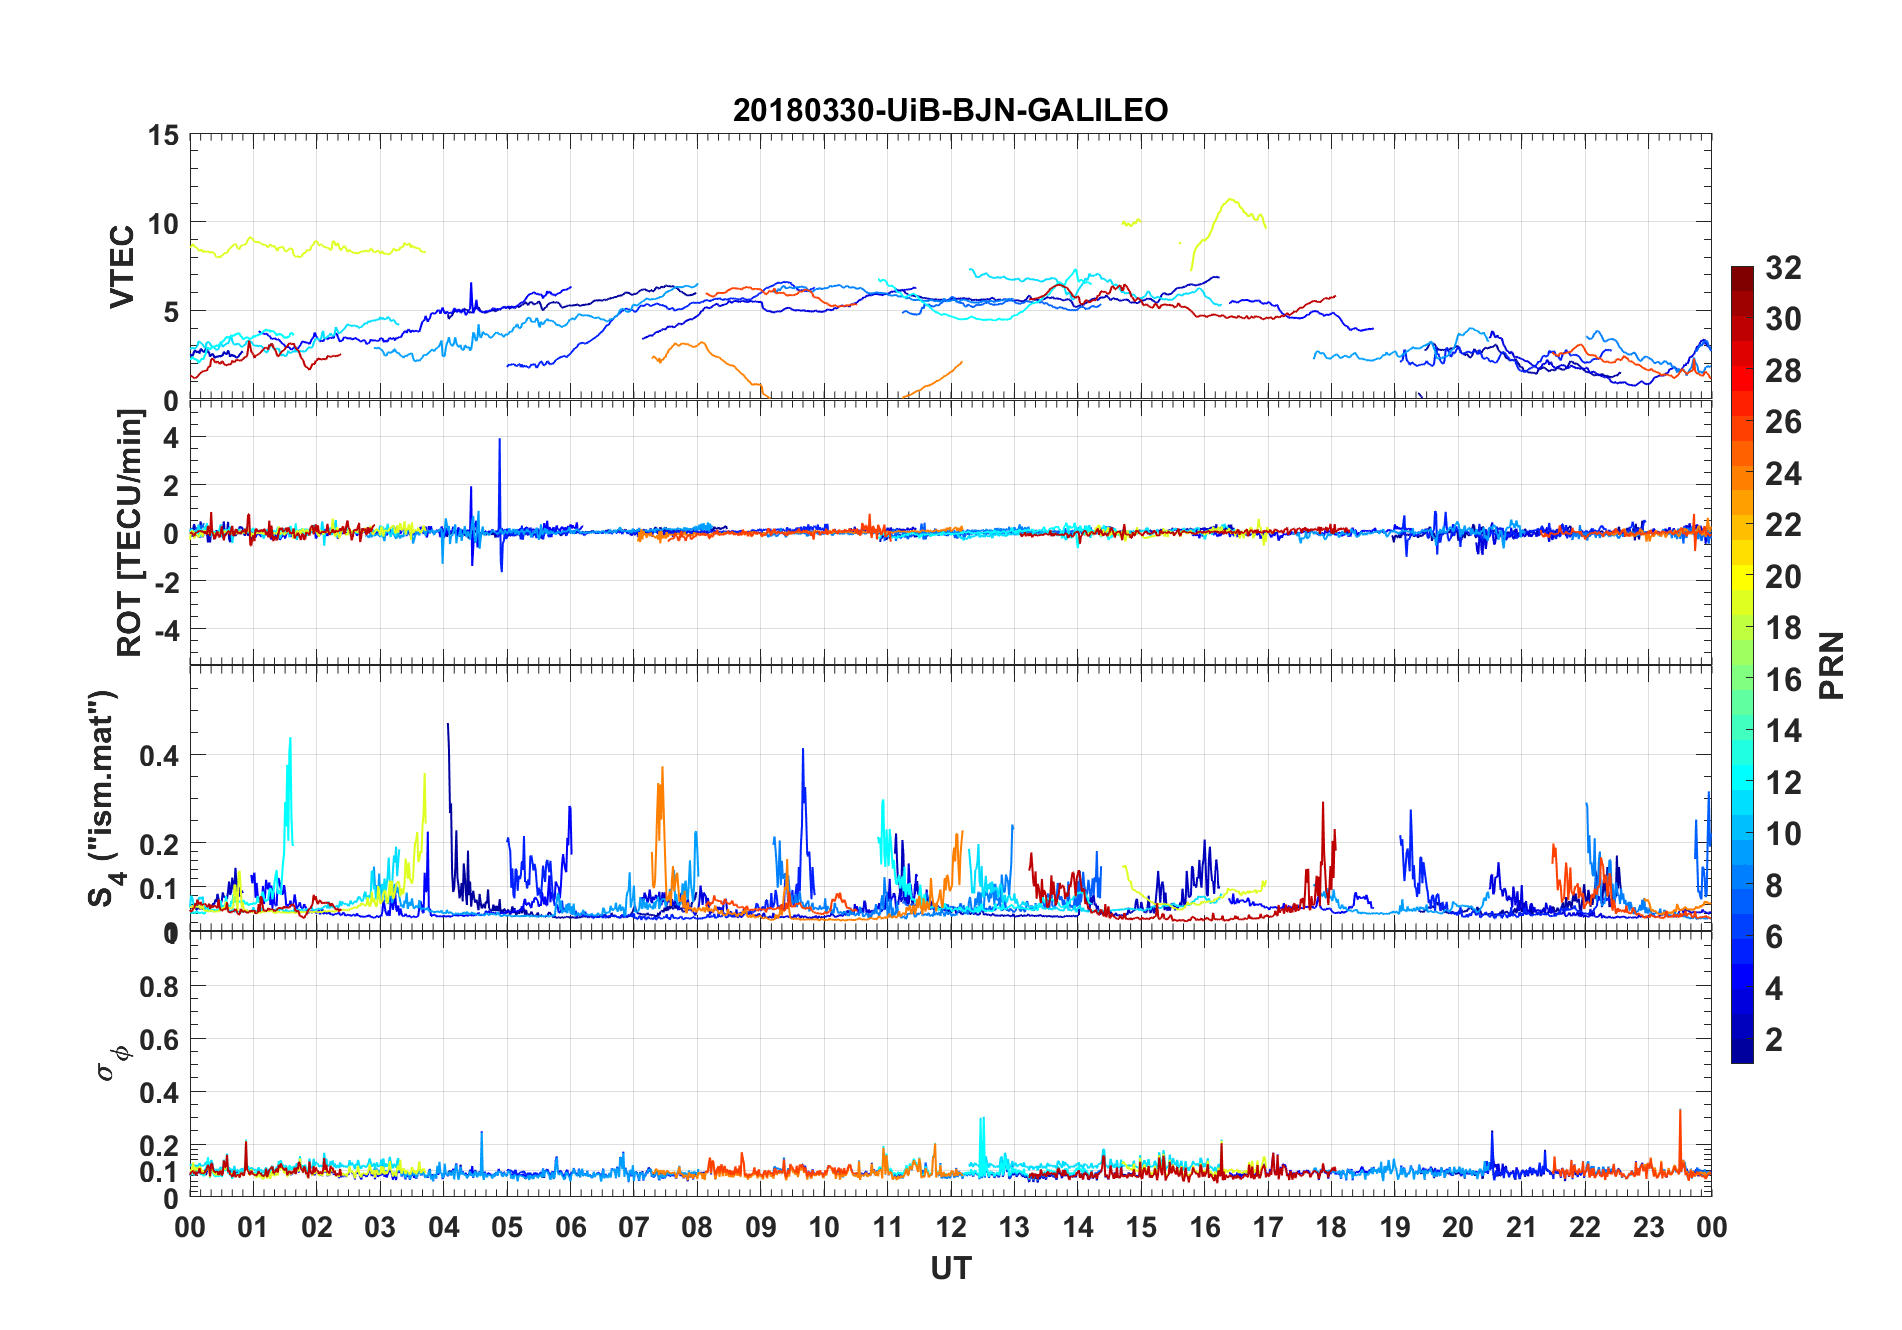The width and height of the screenshot is (1902, 1330).
Task: Click the "15" tick on the VTEC axis
Action: coord(163,135)
